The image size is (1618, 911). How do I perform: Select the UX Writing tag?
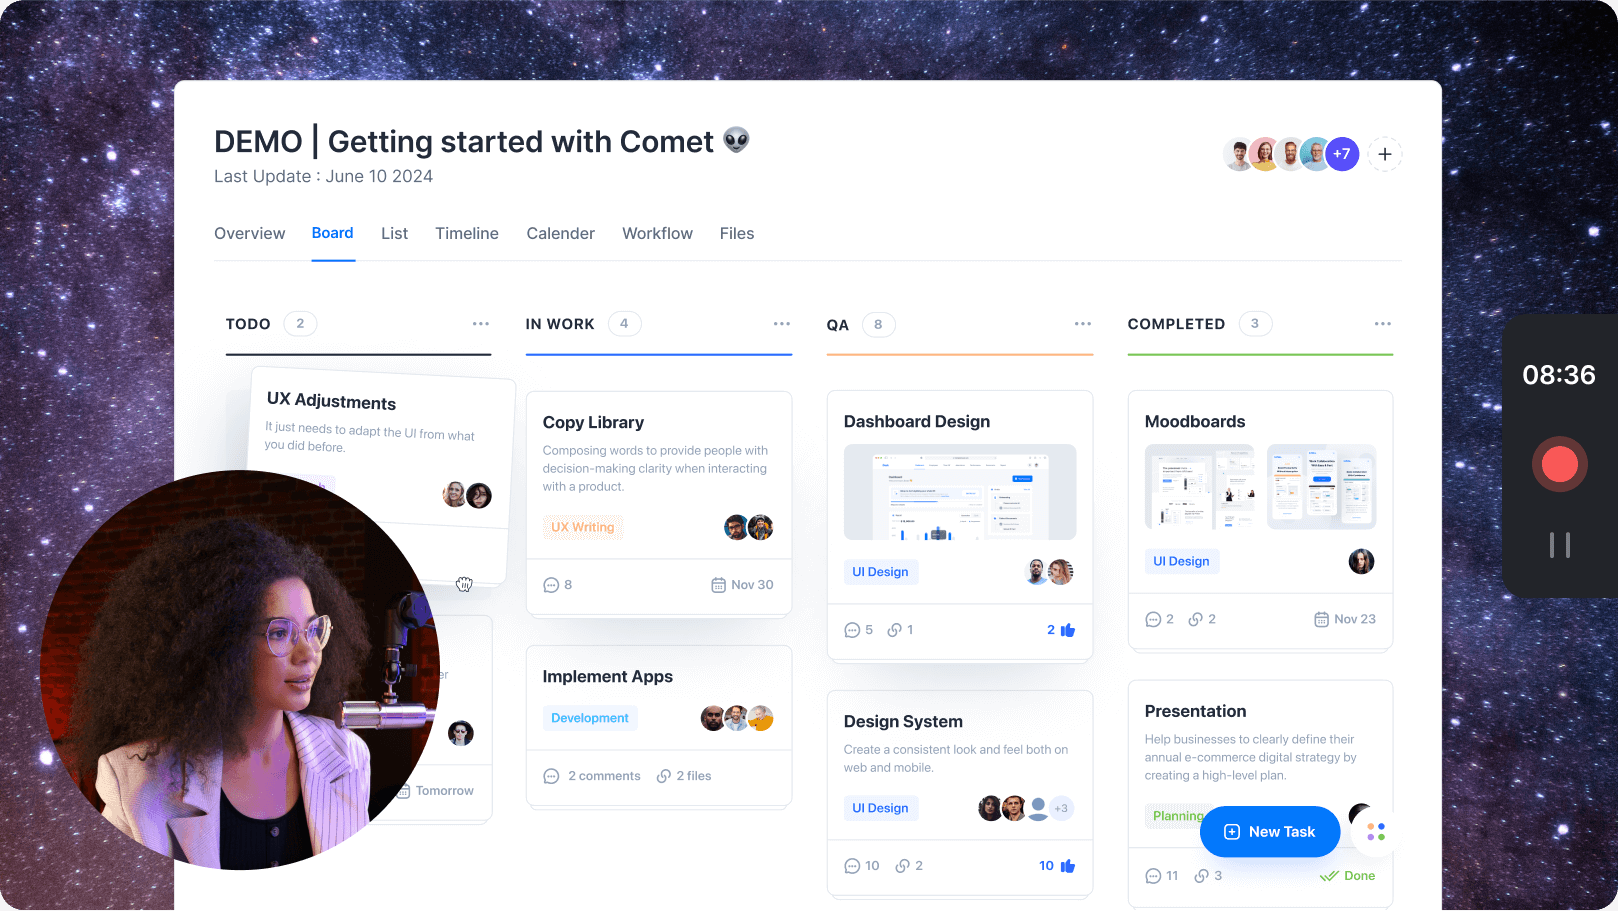pyautogui.click(x=583, y=527)
